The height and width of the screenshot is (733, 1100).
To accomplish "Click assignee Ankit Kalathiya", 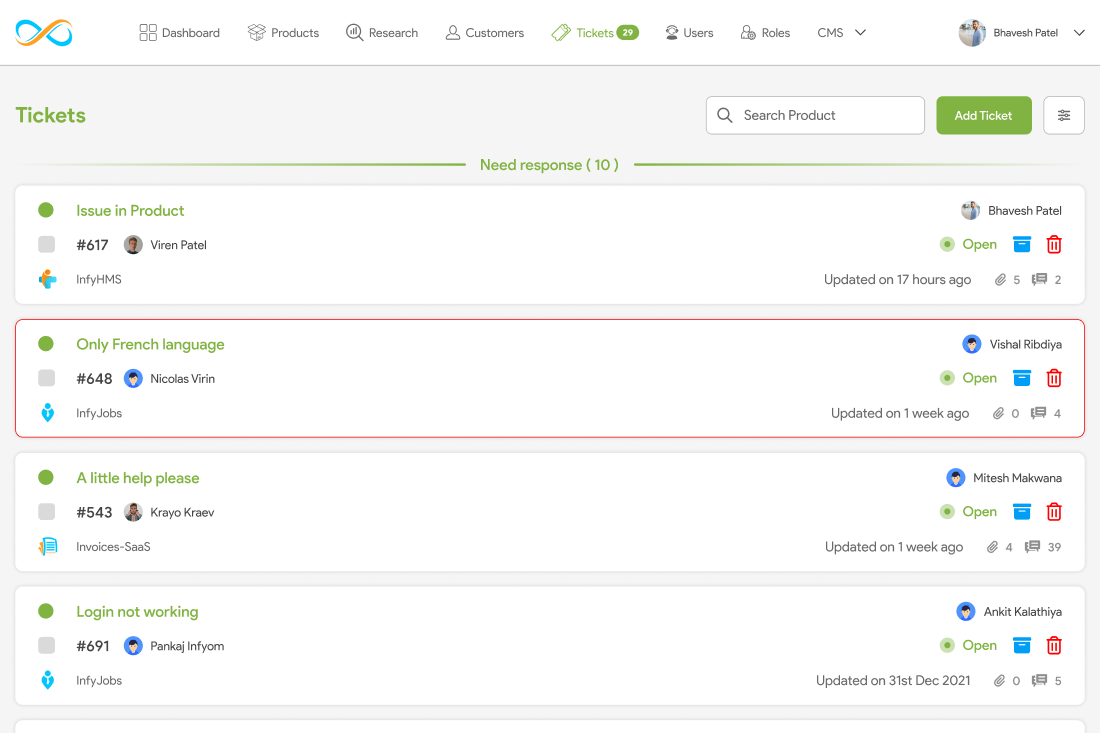I will point(1022,612).
